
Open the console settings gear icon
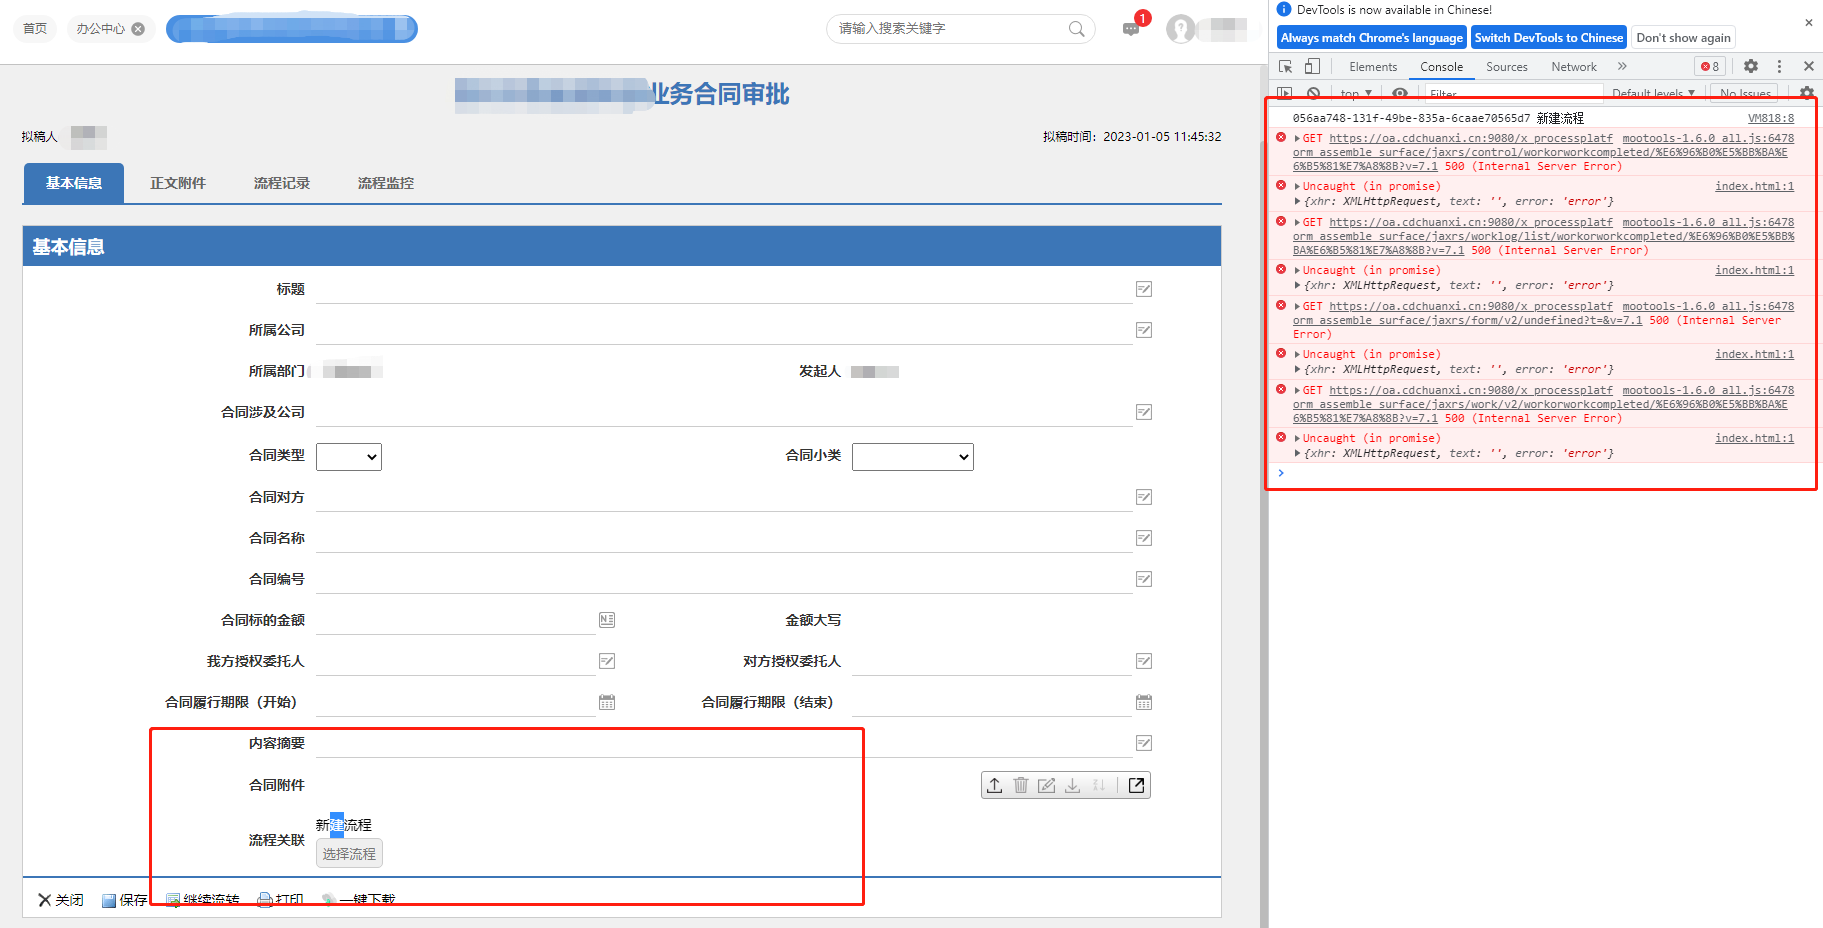[1806, 93]
